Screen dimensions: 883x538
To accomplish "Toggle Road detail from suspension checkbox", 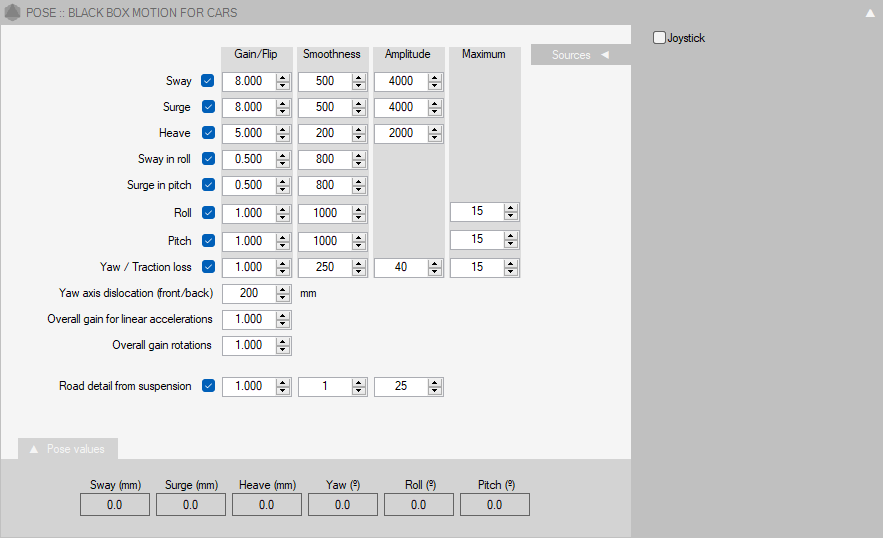I will [208, 386].
